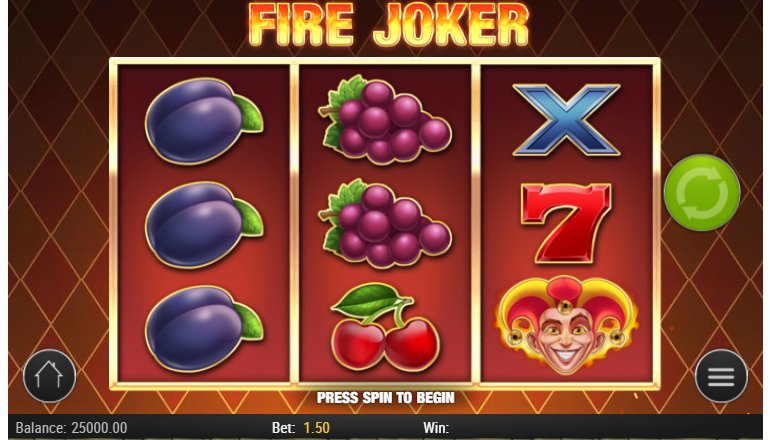Click the top plum on first reel
This screenshot has height=440, width=770.
(x=204, y=121)
